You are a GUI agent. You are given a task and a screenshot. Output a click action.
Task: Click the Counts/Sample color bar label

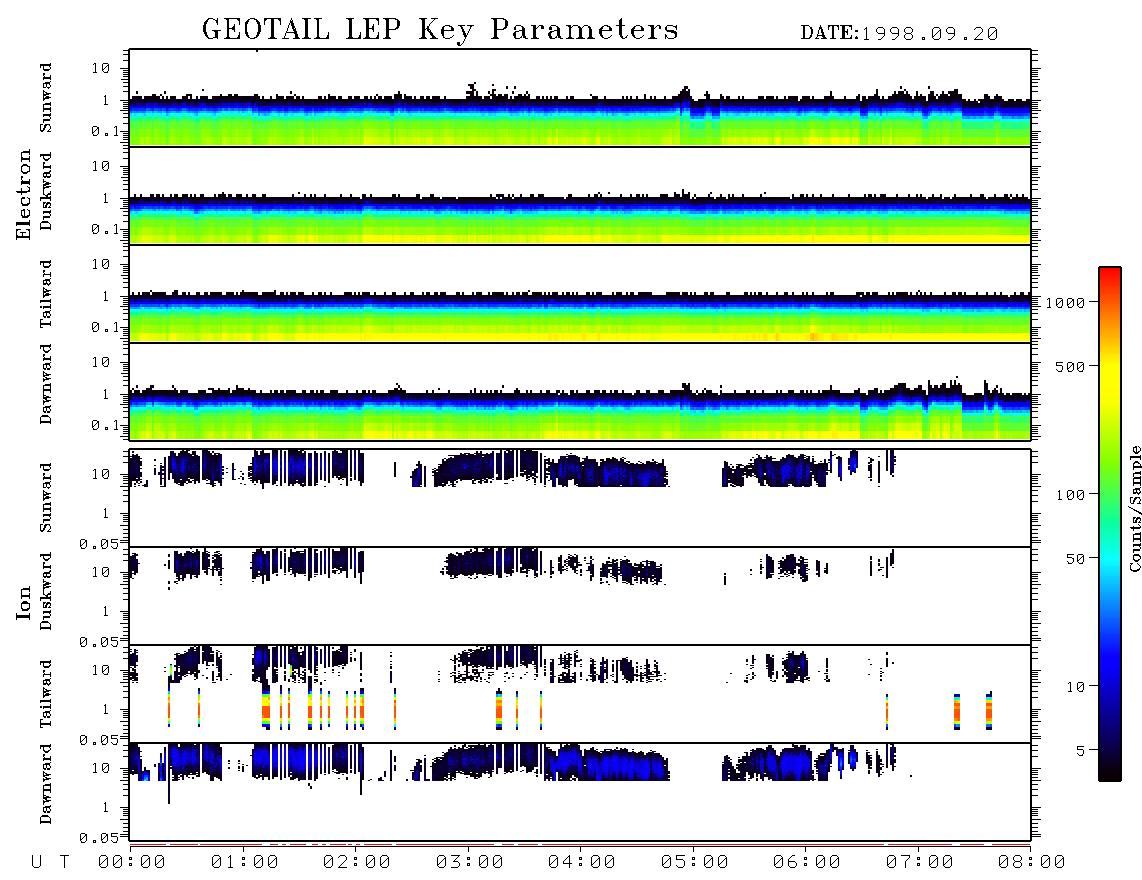click(x=1134, y=508)
